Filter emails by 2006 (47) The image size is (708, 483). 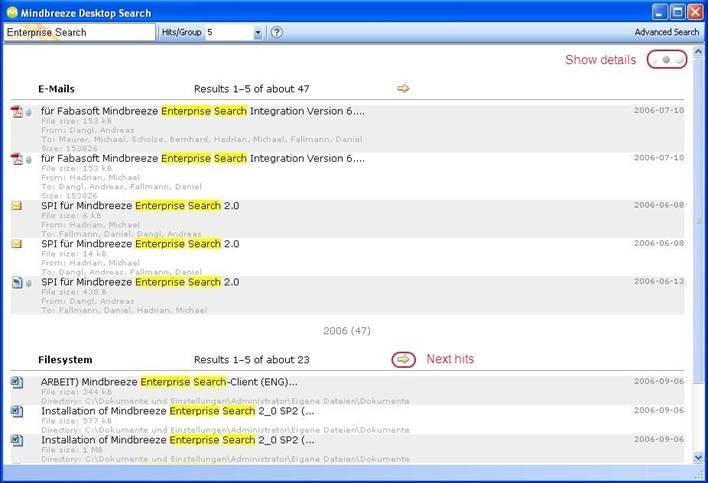pyautogui.click(x=347, y=331)
